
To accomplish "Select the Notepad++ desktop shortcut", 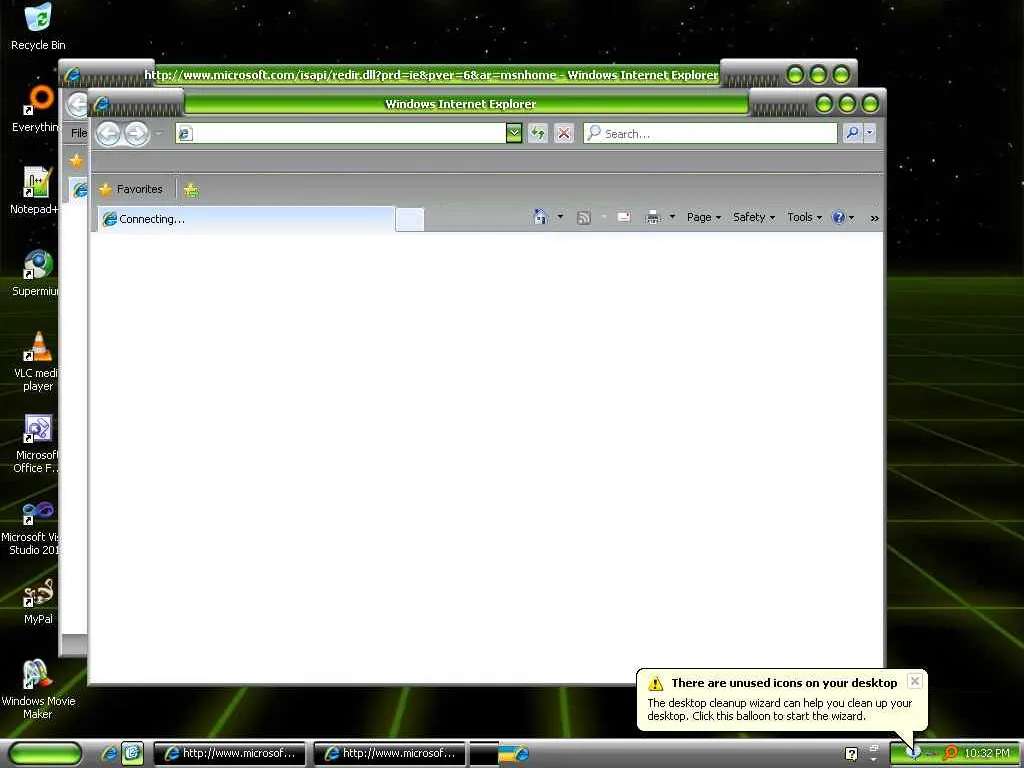I will (x=35, y=191).
